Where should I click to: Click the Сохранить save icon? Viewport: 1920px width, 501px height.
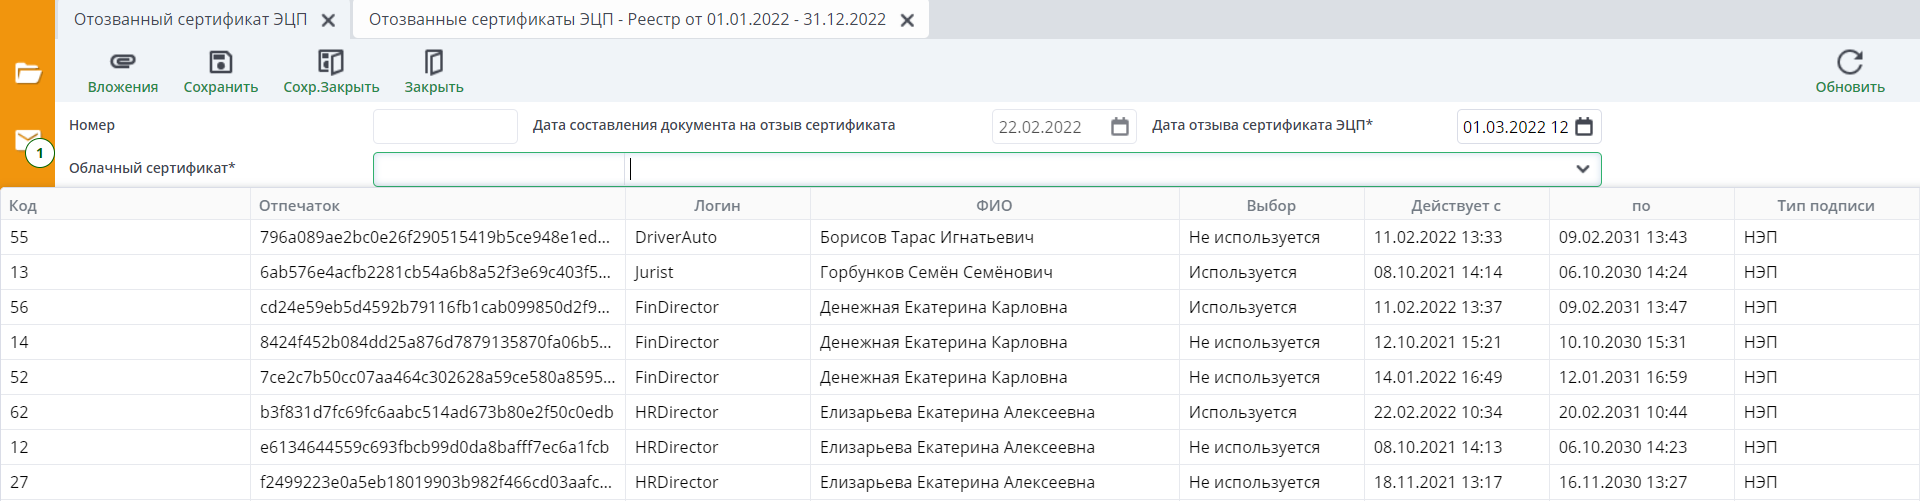click(220, 62)
